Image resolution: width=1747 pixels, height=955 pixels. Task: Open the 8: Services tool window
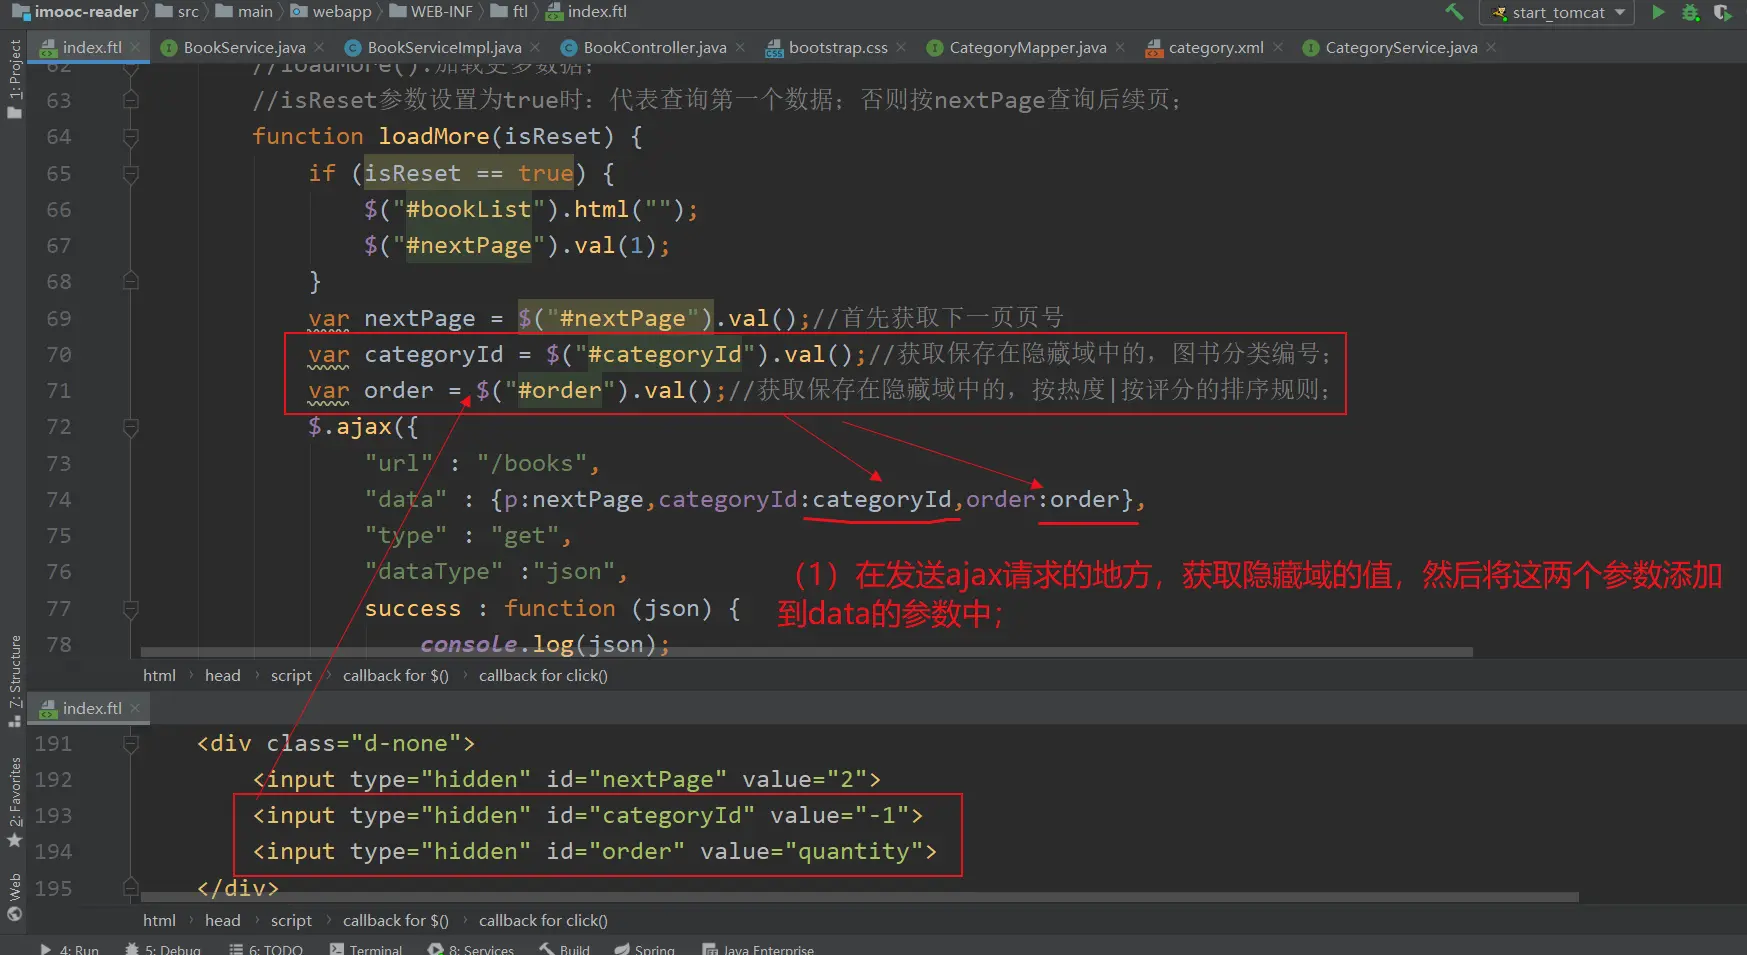click(470, 949)
